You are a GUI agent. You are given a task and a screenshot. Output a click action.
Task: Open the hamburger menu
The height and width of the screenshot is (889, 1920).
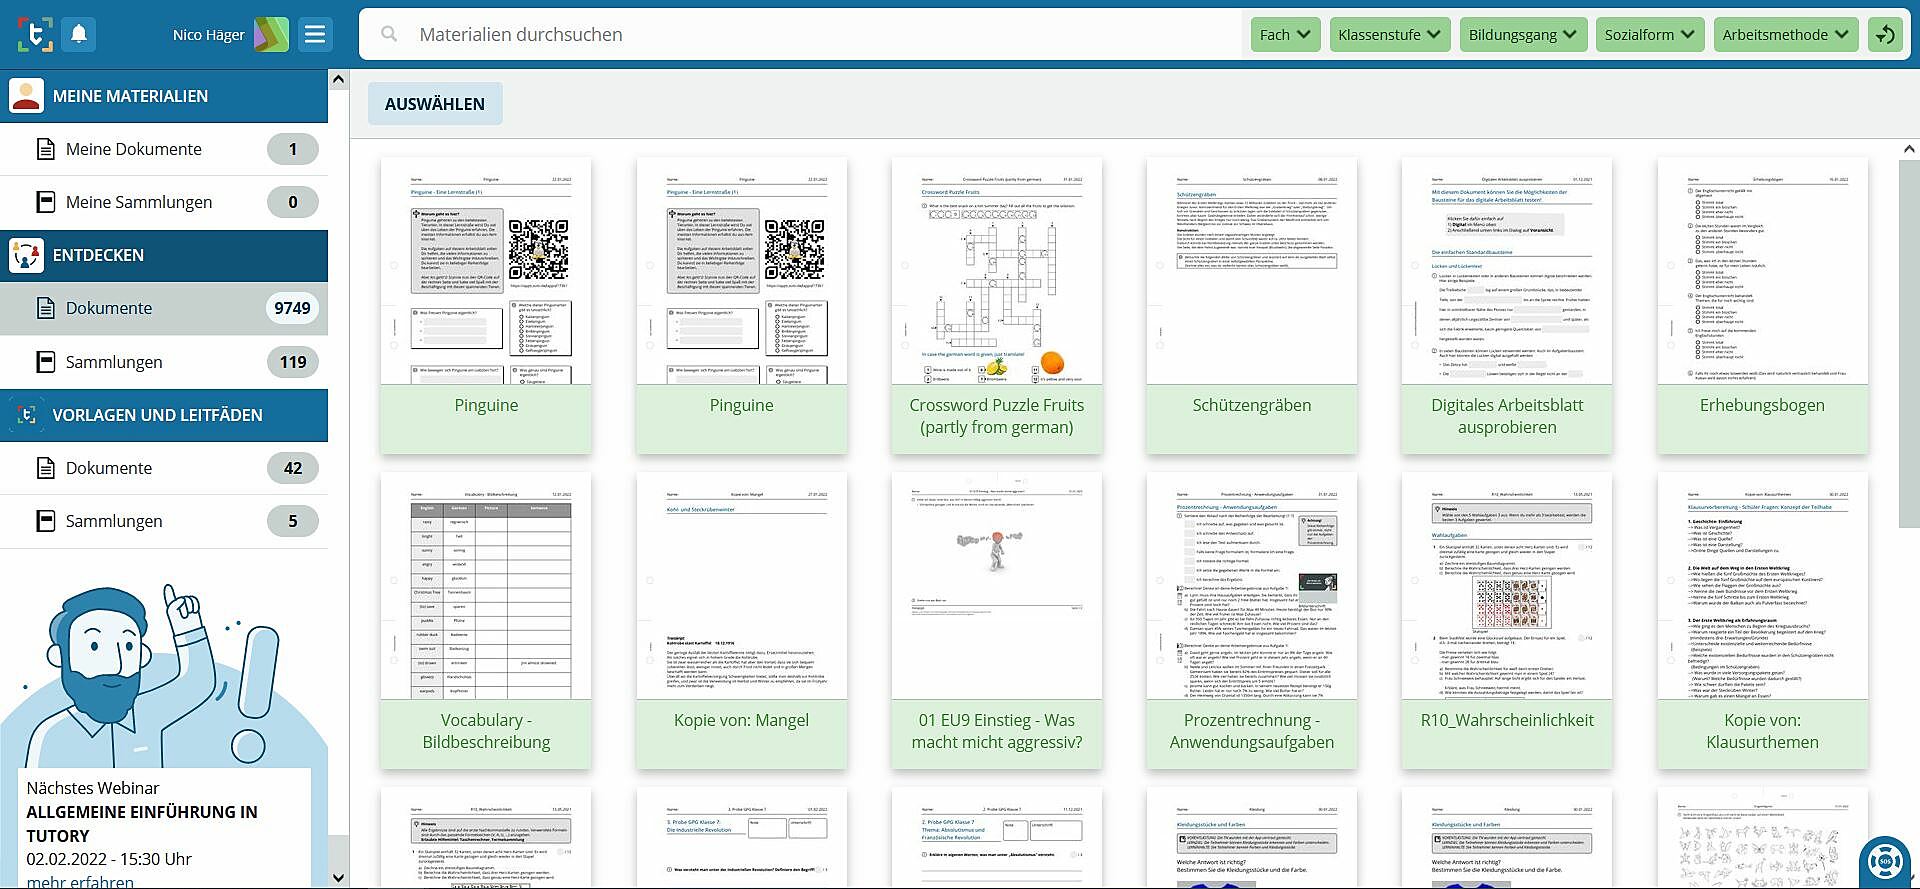(315, 35)
